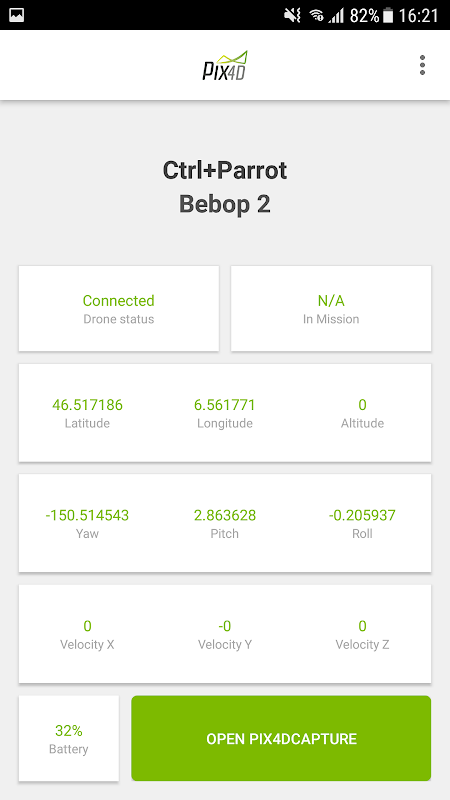Tap the Wi-Fi icon in status bar
This screenshot has height=800, width=450.
coord(316,16)
